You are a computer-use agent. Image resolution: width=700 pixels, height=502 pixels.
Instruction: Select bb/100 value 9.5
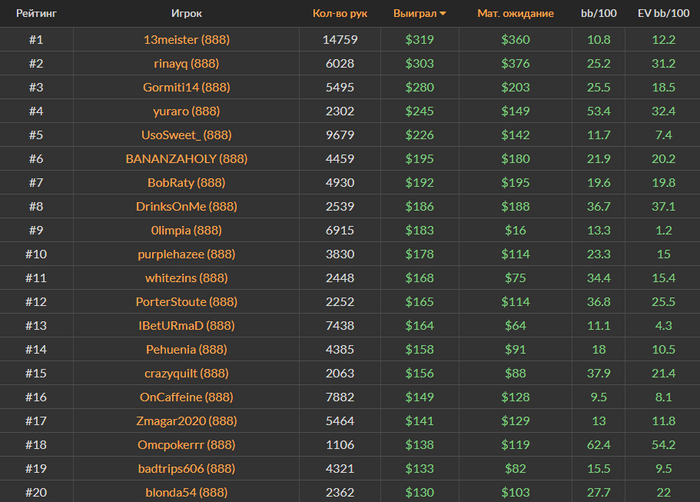coord(599,397)
